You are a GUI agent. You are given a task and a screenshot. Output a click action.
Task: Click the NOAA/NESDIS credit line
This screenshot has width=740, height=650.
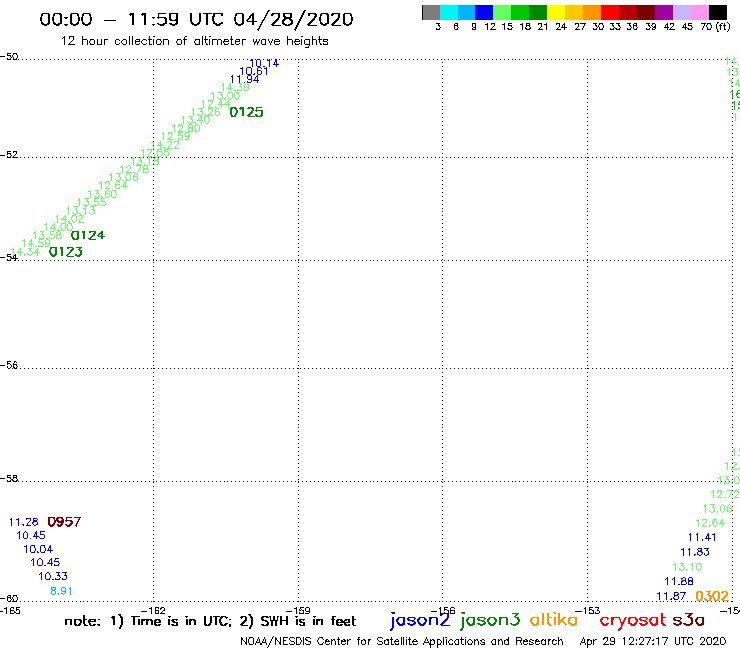click(402, 641)
